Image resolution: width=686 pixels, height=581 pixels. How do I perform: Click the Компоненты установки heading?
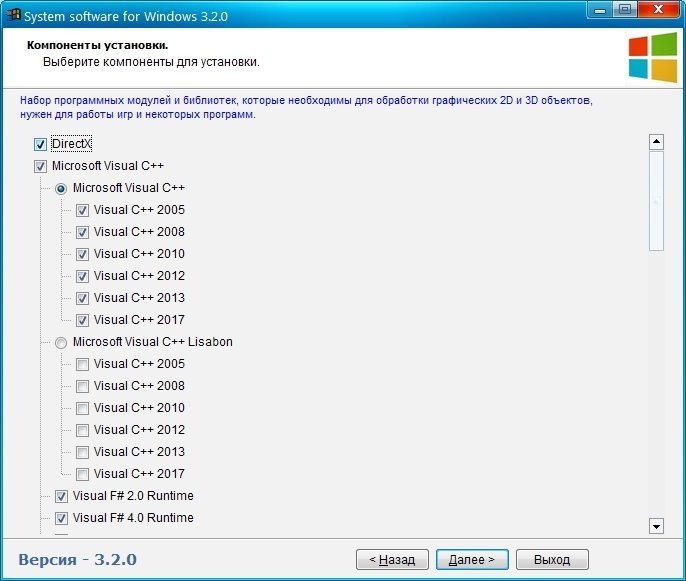(x=98, y=45)
